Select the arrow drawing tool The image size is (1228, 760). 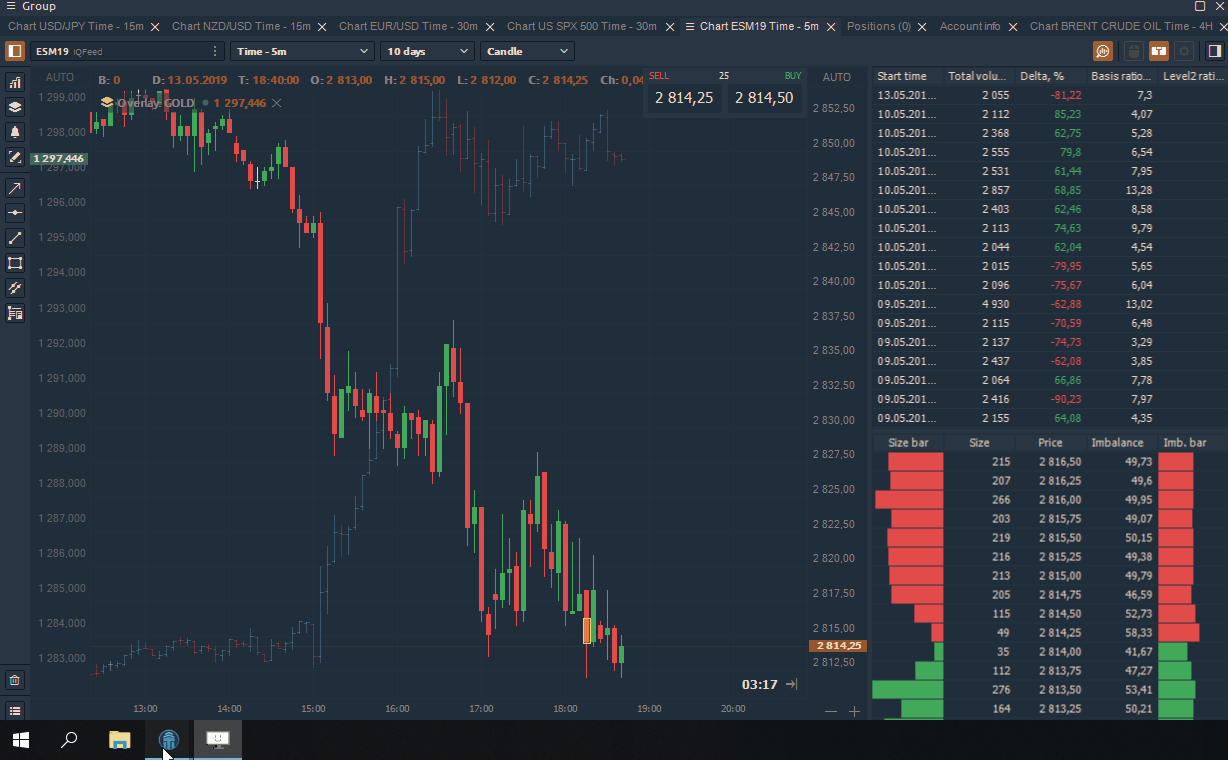(15, 188)
